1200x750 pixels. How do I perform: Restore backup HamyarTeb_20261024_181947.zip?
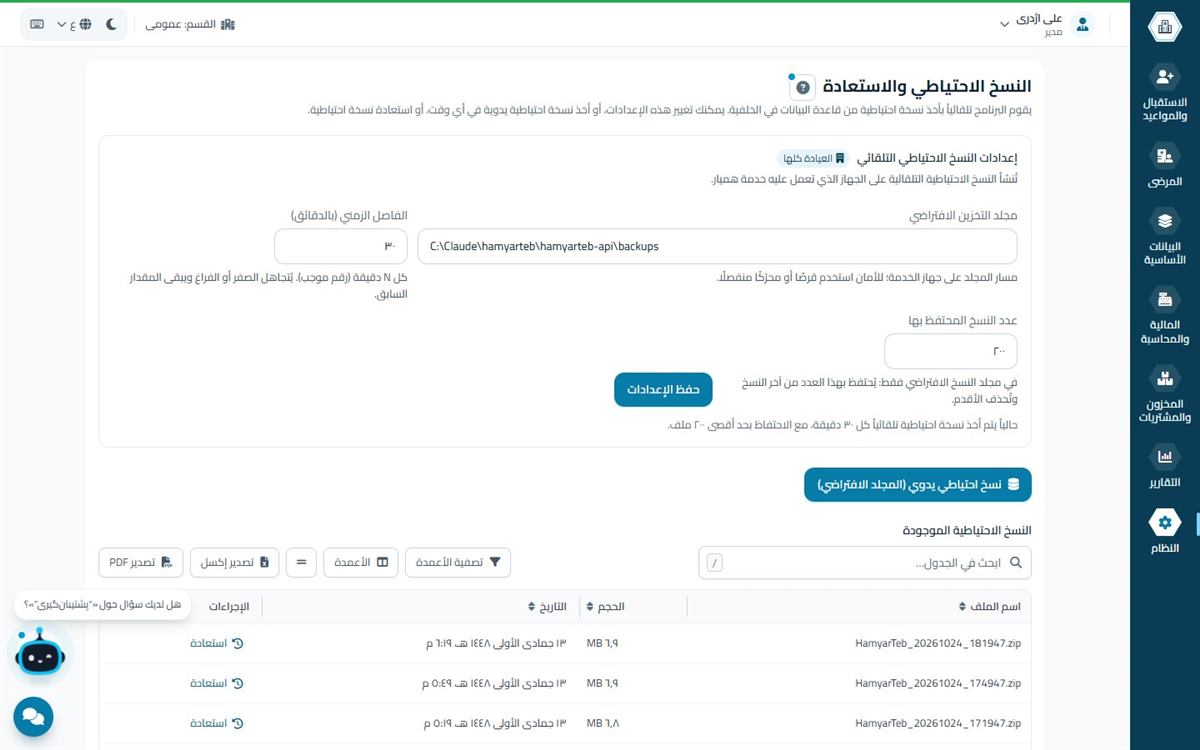coord(217,643)
